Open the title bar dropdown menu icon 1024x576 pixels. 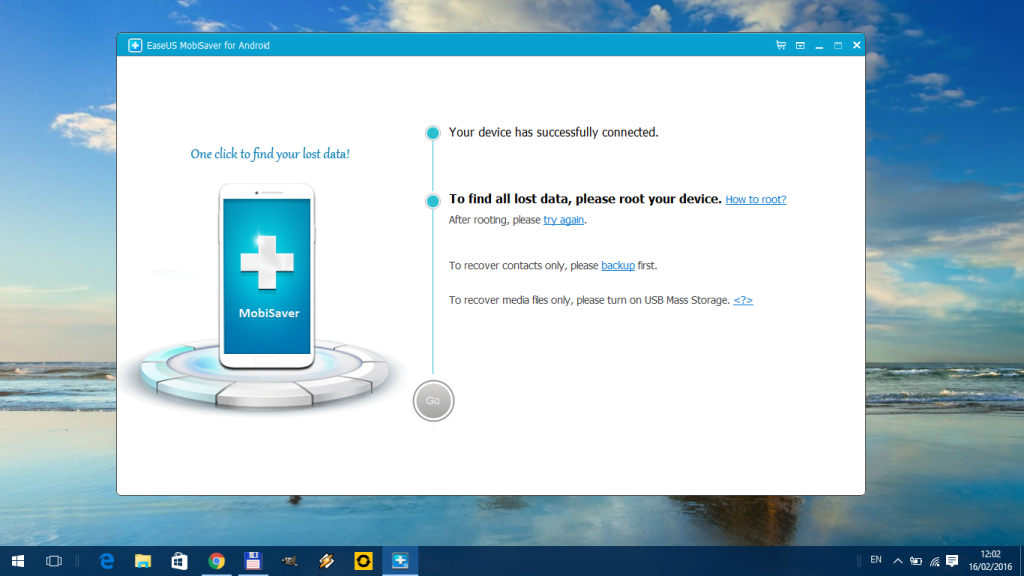pyautogui.click(x=800, y=45)
